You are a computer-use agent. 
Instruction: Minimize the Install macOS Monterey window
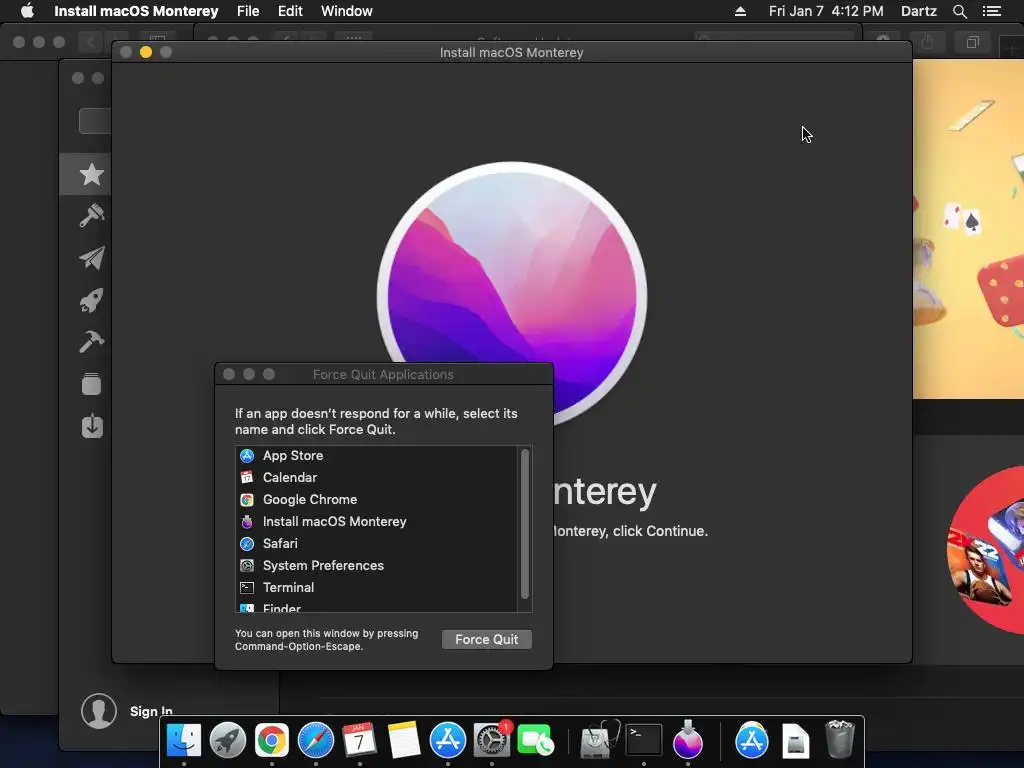[146, 52]
